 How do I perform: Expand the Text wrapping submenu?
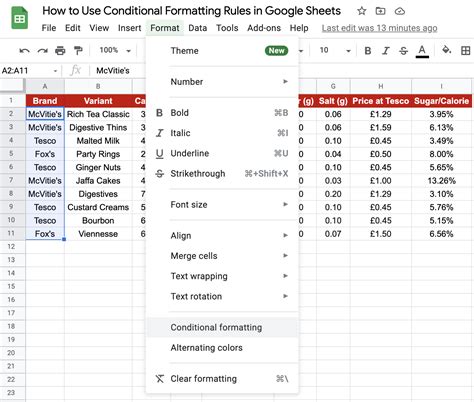pyautogui.click(x=222, y=276)
